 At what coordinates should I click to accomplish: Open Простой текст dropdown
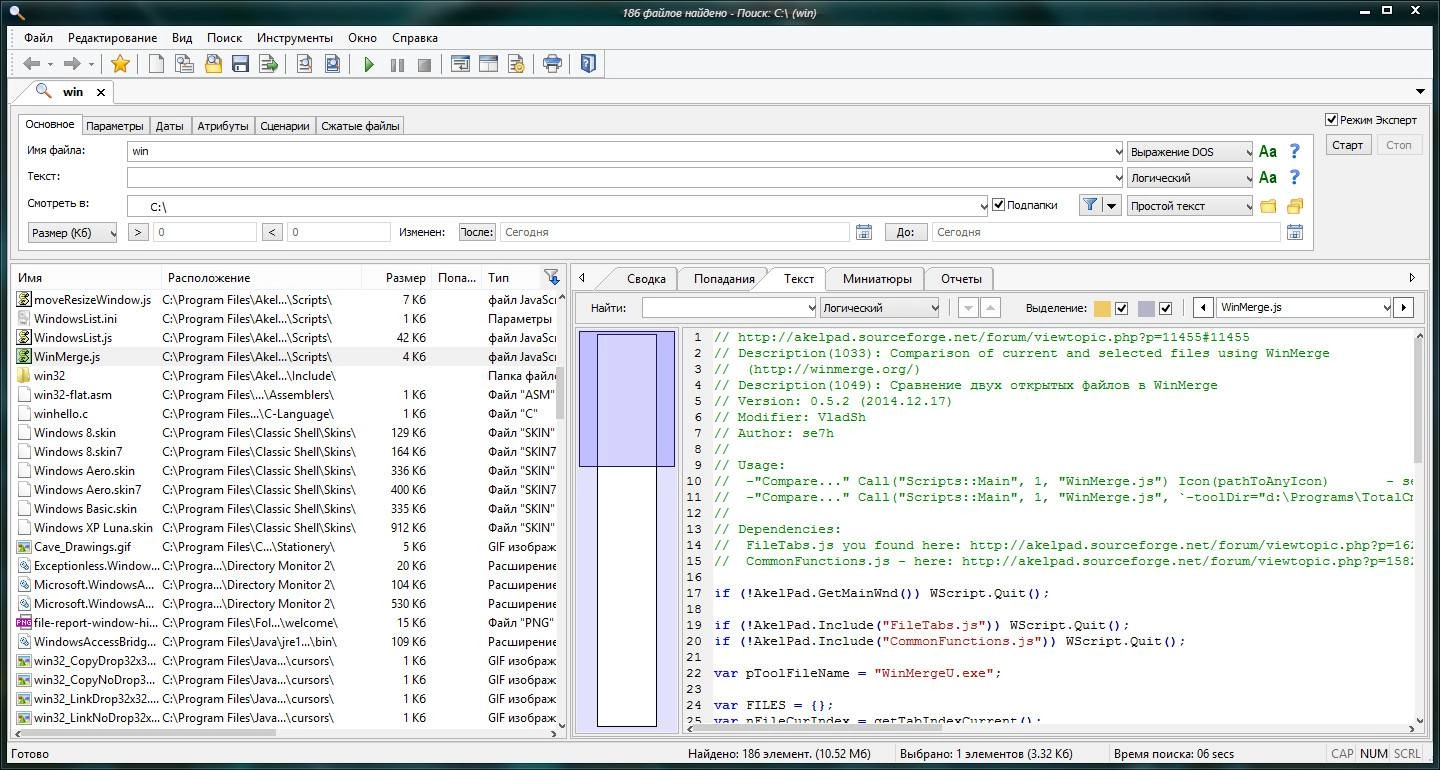coord(1190,206)
